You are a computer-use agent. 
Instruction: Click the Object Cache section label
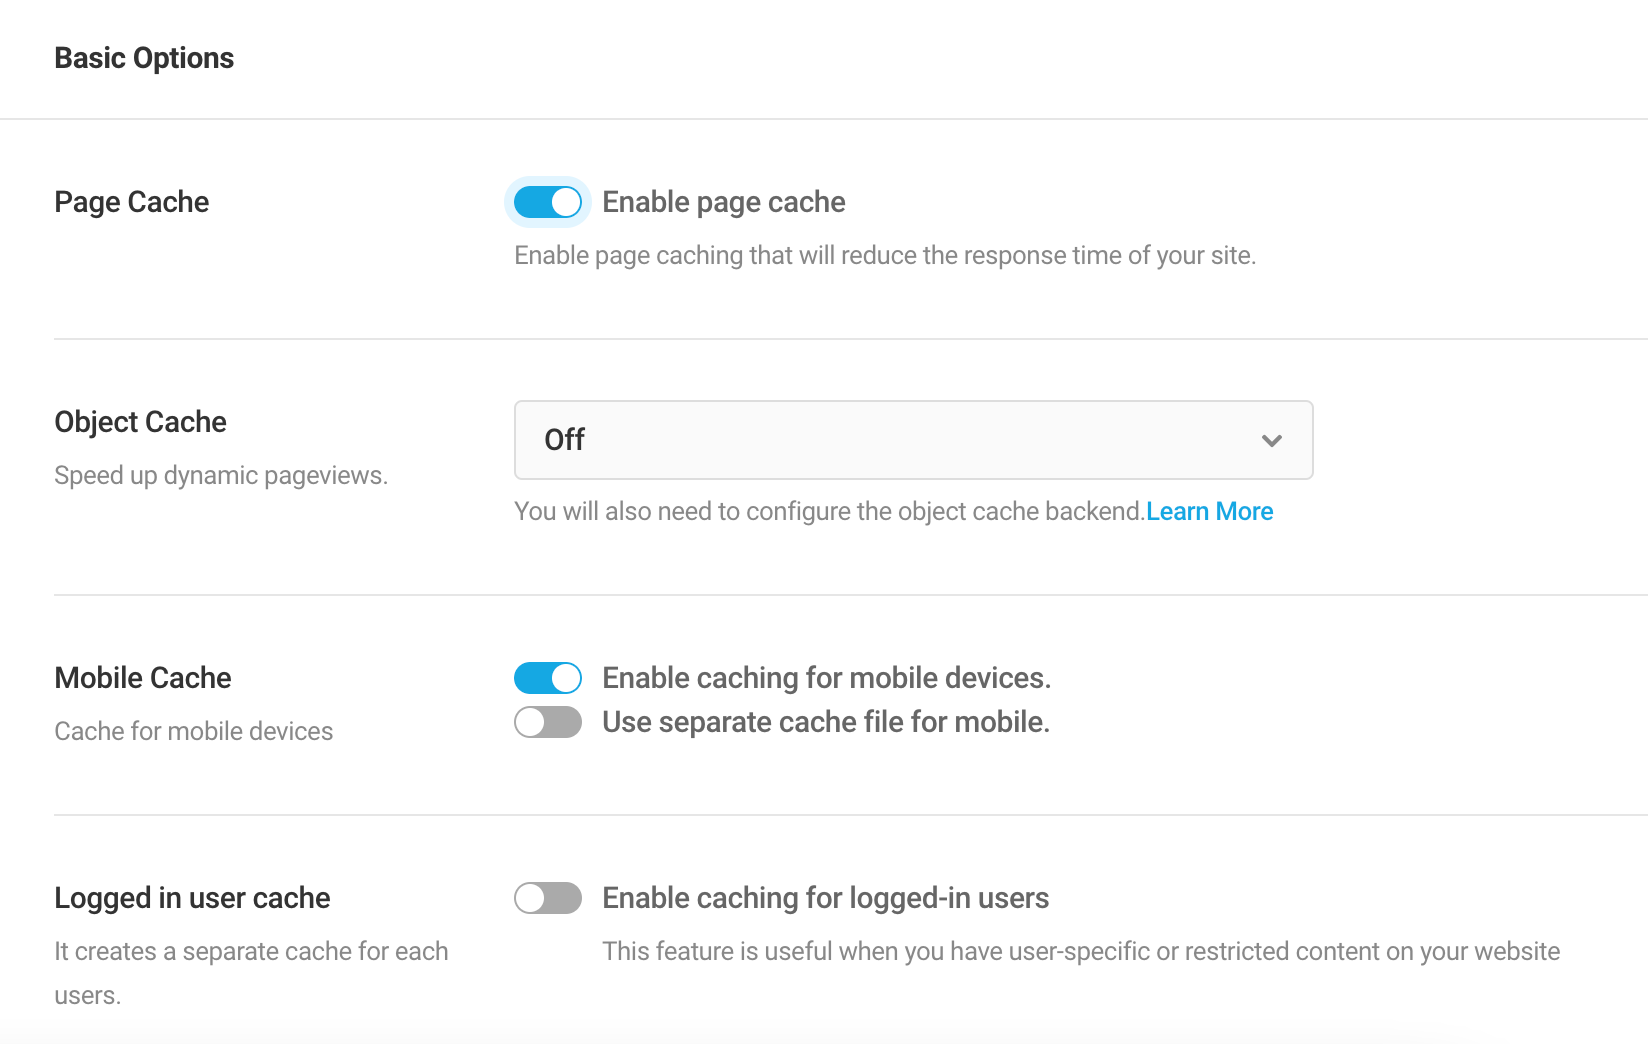(x=140, y=421)
